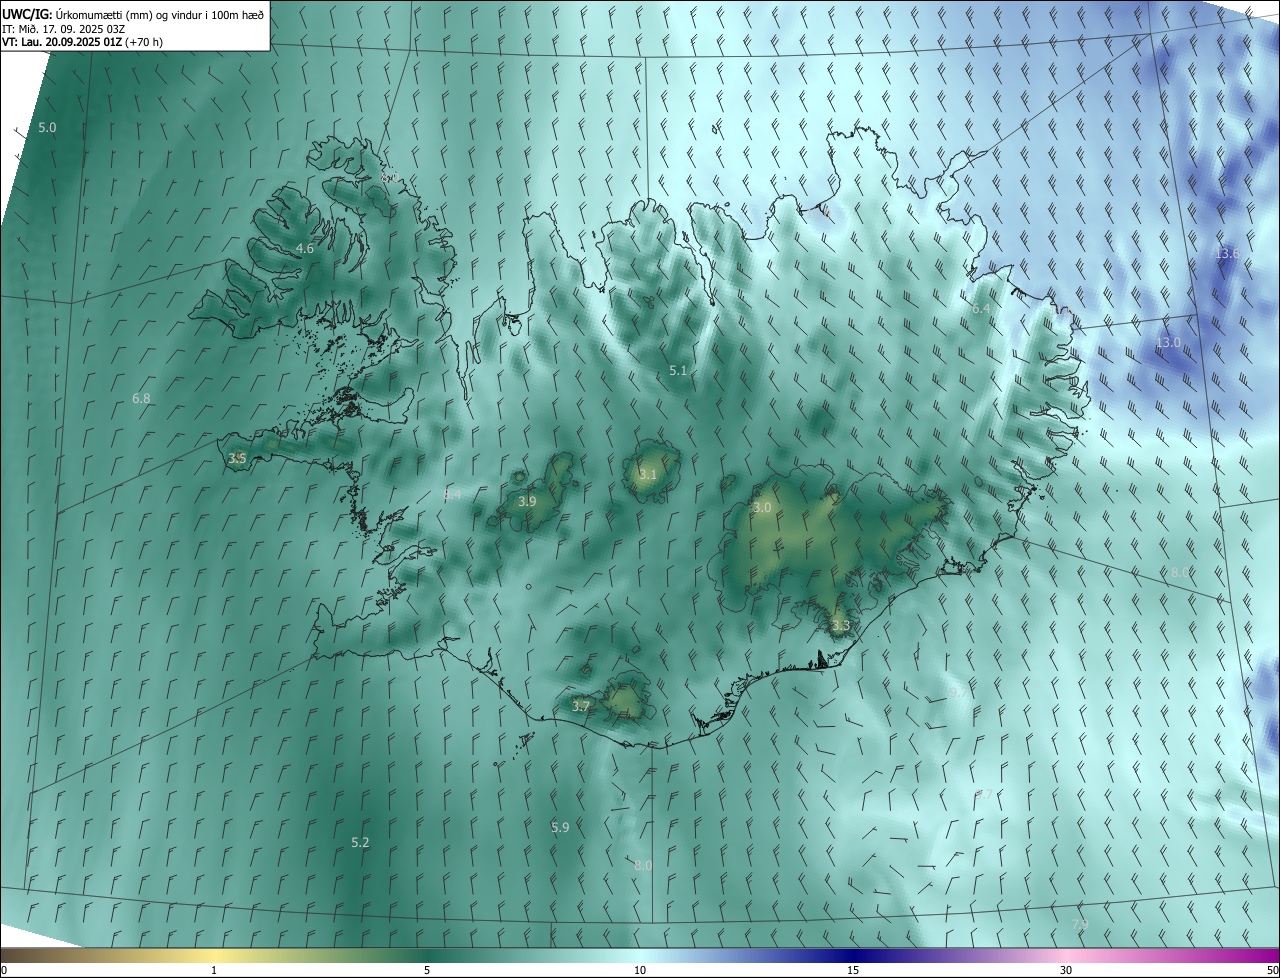Click the color scale tick labeled 50
The image size is (1280, 978).
pos(1272,971)
